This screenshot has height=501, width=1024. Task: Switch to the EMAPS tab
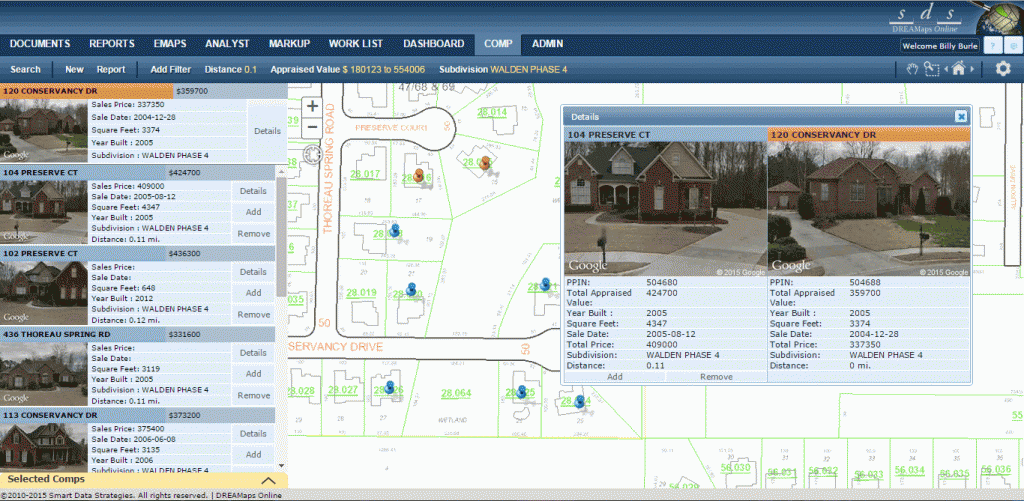170,44
